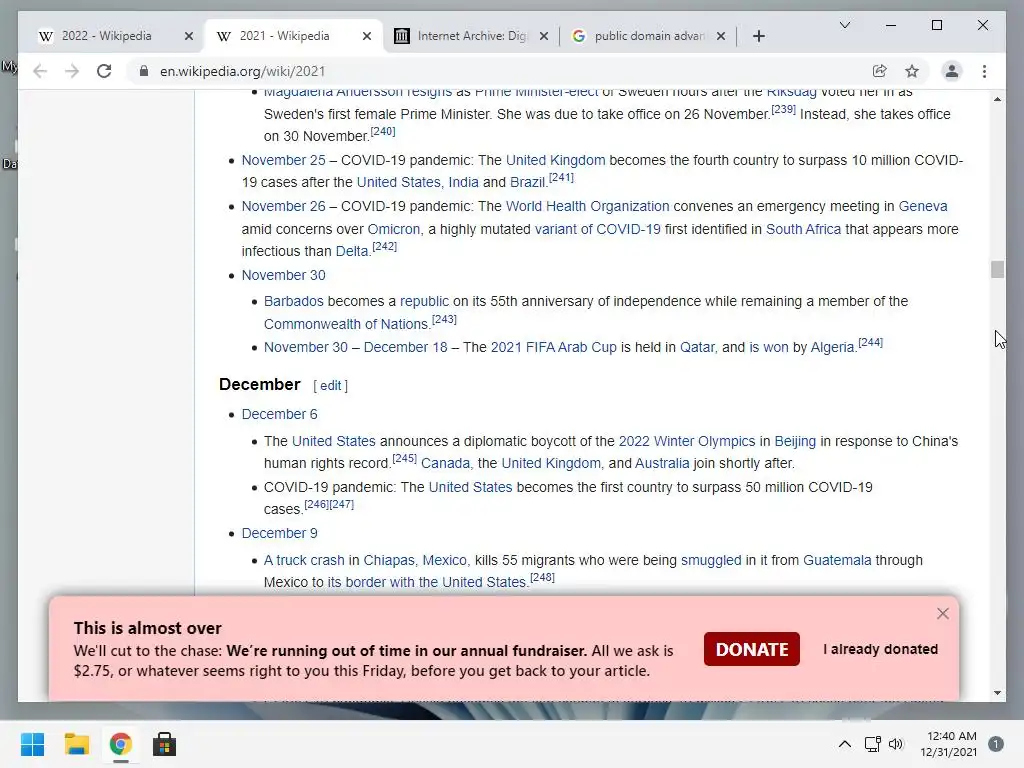Open Chrome three-dot menu
Image resolution: width=1024 pixels, height=768 pixels.
[x=984, y=71]
